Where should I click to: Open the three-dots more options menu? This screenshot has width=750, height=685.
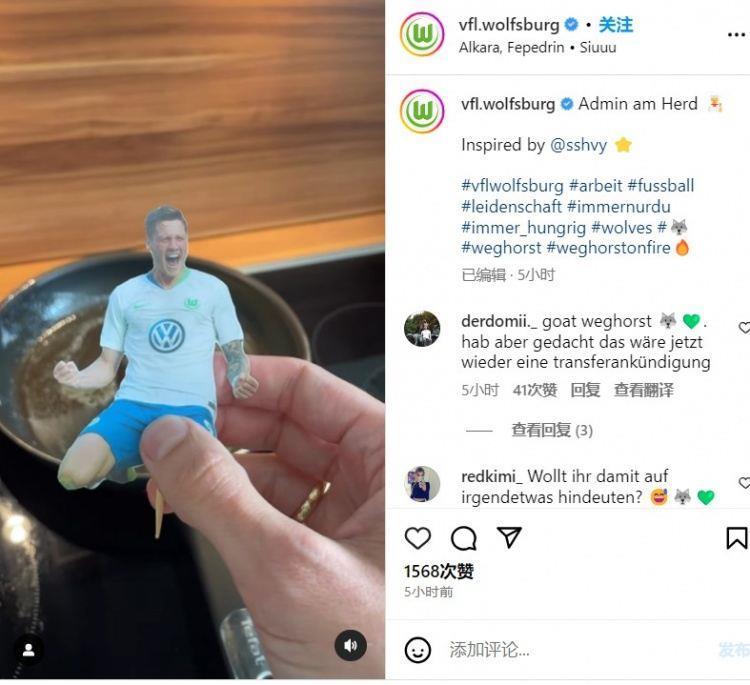coord(737,34)
